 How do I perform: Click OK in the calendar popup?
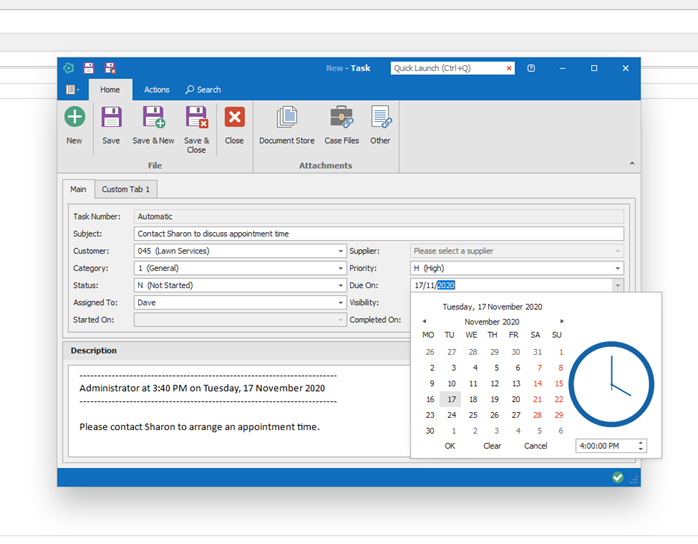[450, 446]
